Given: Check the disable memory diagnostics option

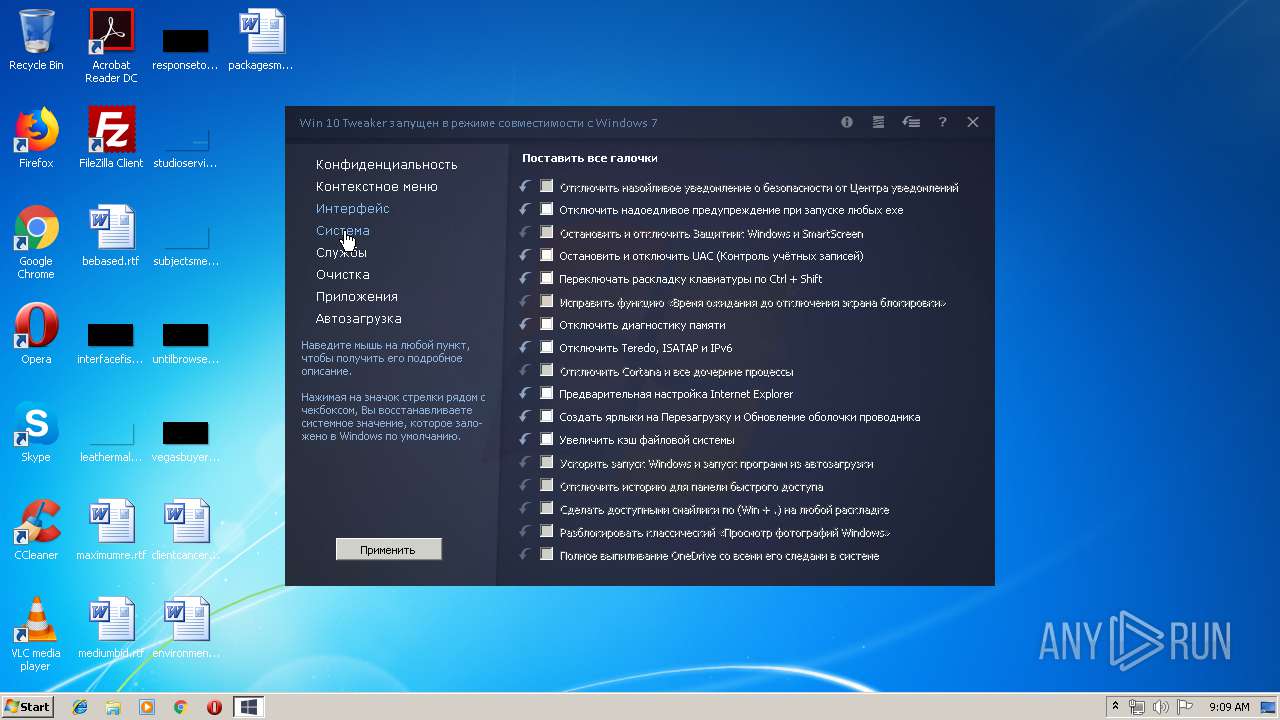Looking at the screenshot, I should 547,324.
